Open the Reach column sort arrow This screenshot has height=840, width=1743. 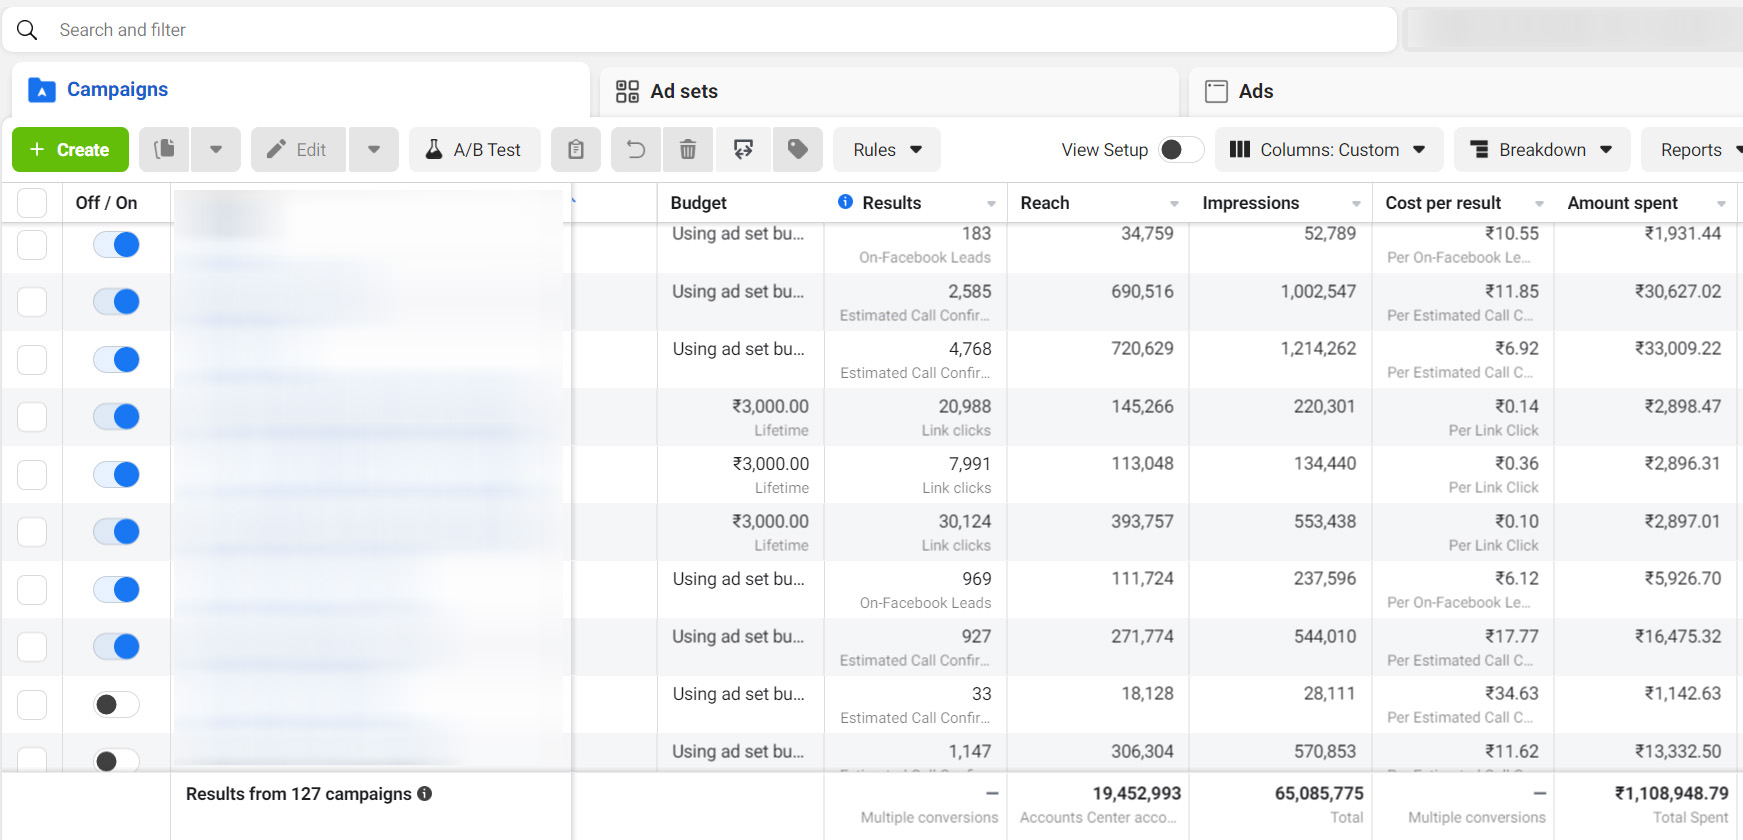(x=1174, y=203)
